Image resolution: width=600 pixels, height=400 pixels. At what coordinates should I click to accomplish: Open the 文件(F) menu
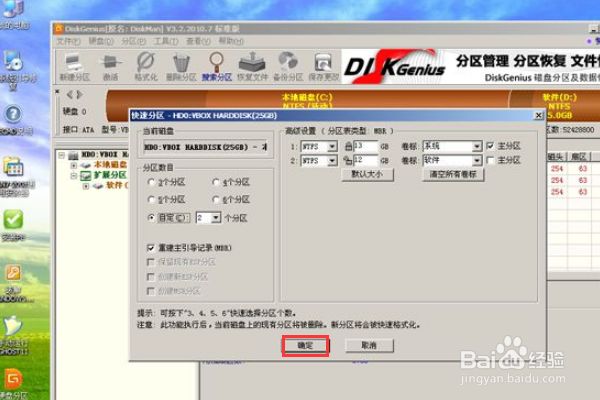pyautogui.click(x=68, y=41)
